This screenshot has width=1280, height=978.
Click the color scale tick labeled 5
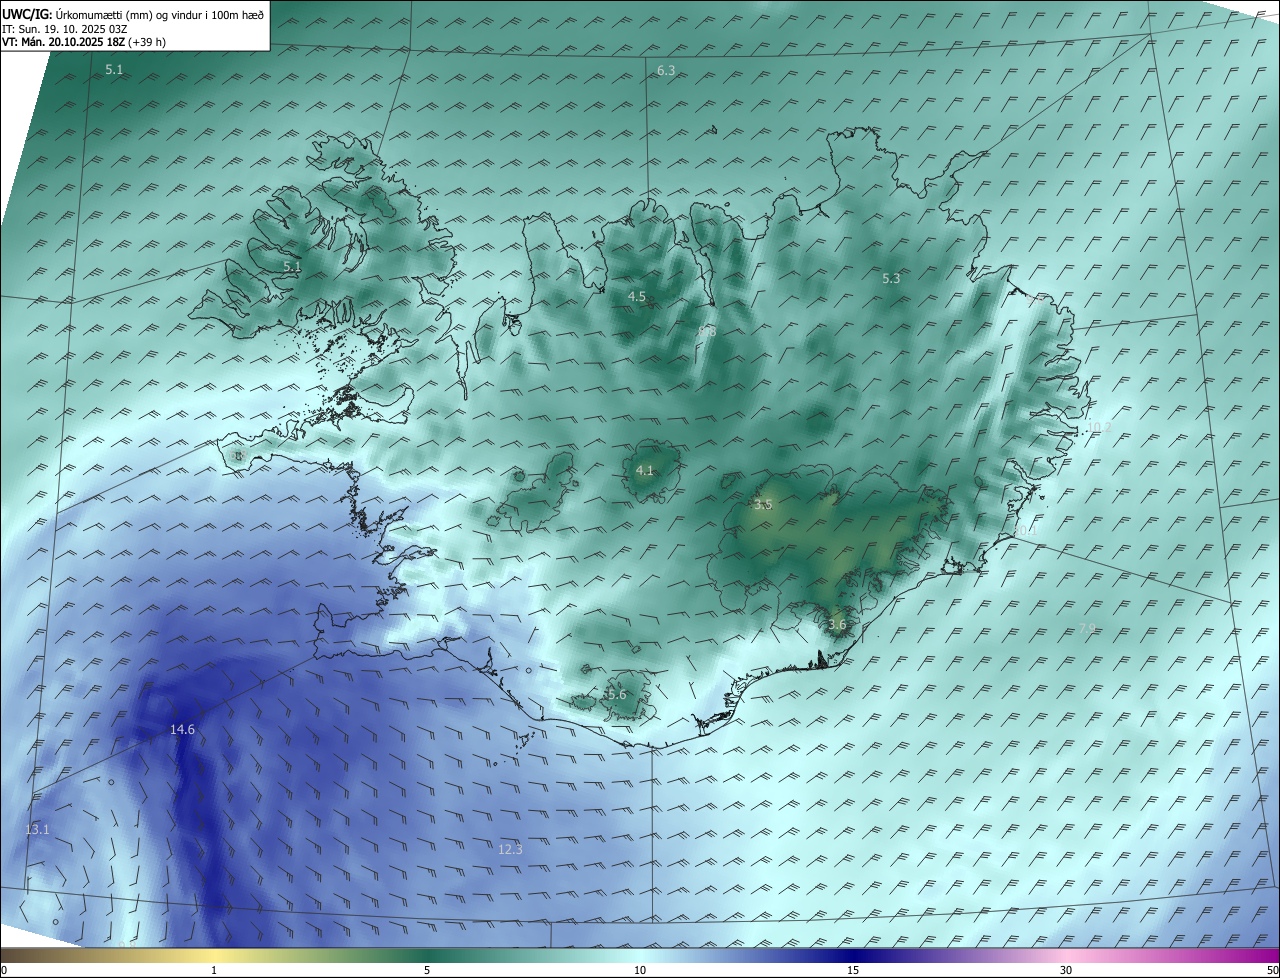[x=427, y=970]
